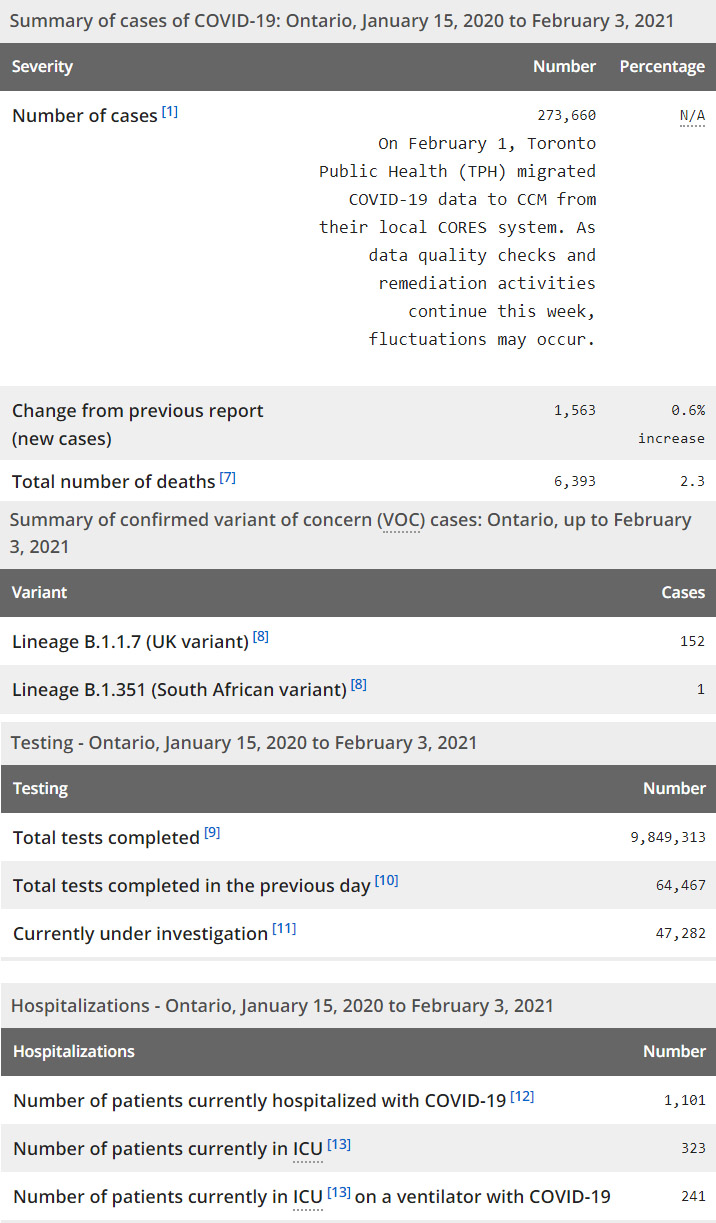Click the Severity column header
The image size is (716, 1223).
point(42,67)
